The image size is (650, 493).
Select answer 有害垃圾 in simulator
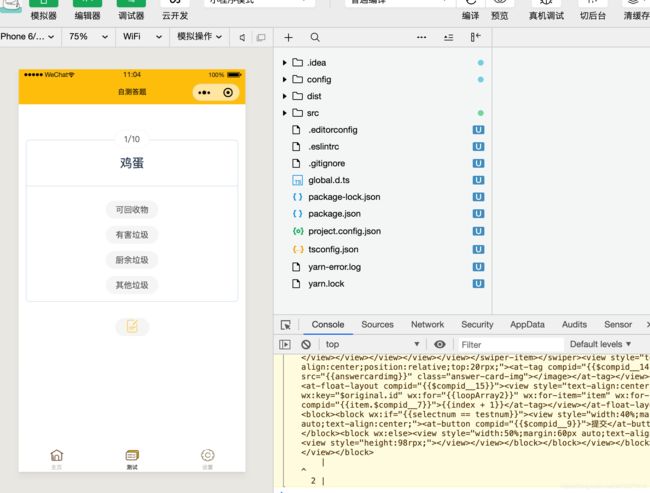pos(132,235)
